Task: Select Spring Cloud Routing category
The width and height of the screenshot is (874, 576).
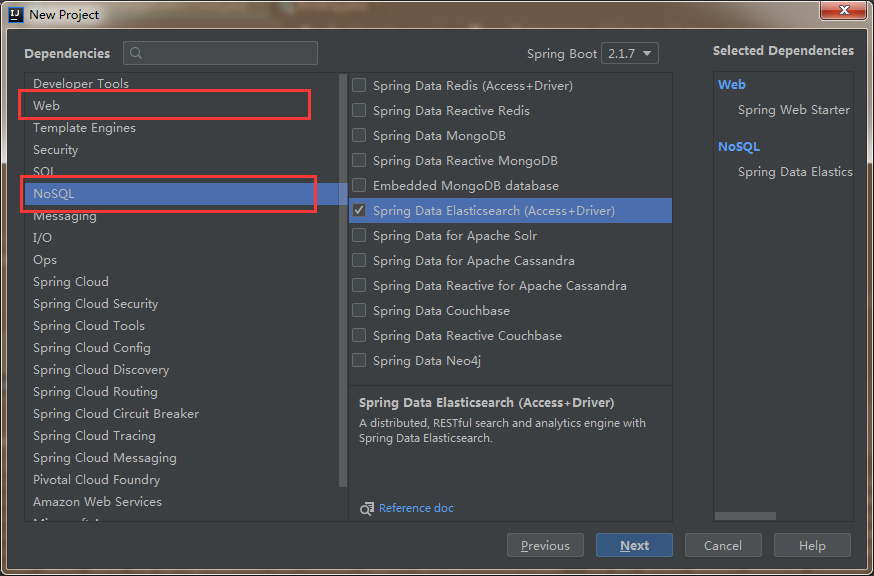Action: pos(182,392)
